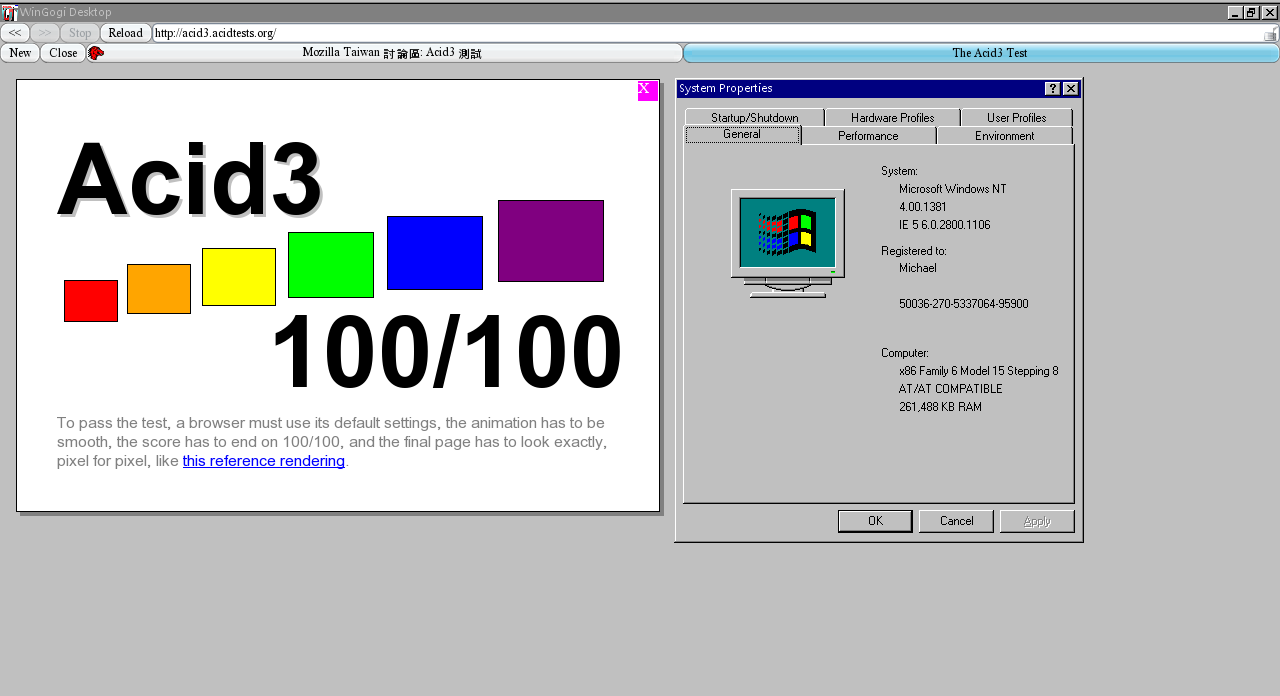
Task: Confirm System Properties with OK
Action: [x=875, y=521]
